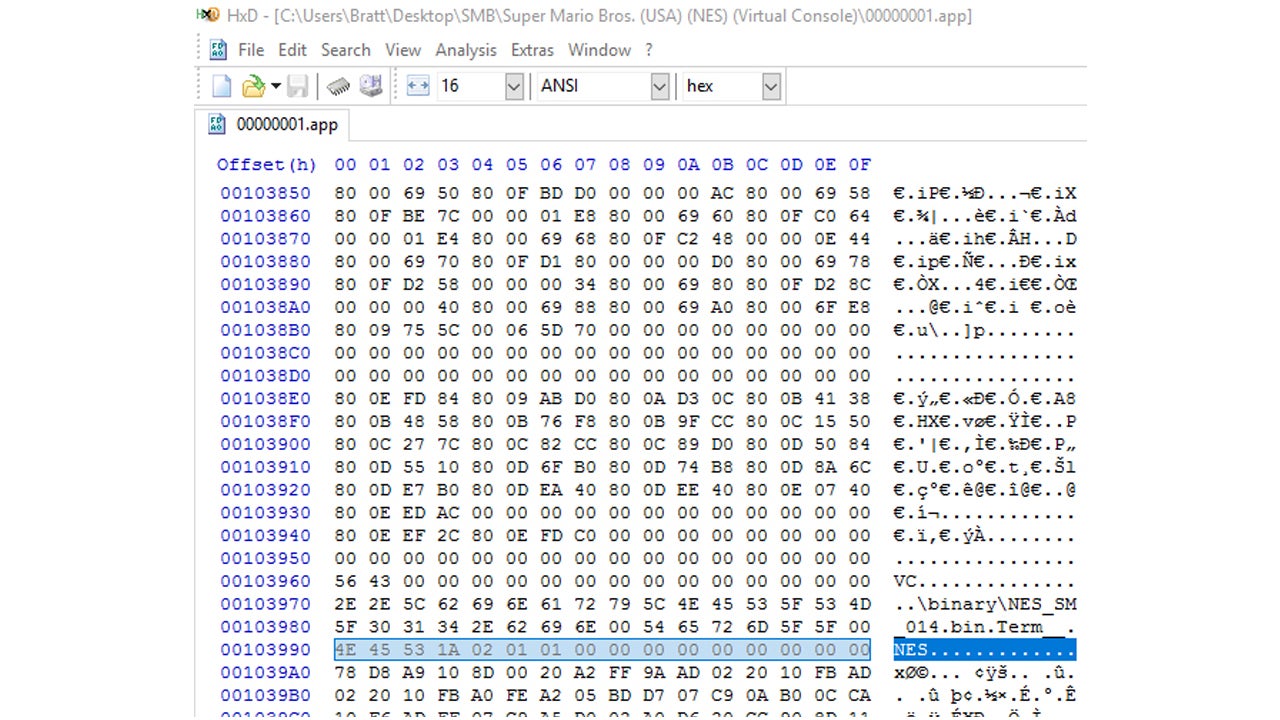Click the help question mark menu
The width and height of the screenshot is (1280, 720).
pos(648,50)
